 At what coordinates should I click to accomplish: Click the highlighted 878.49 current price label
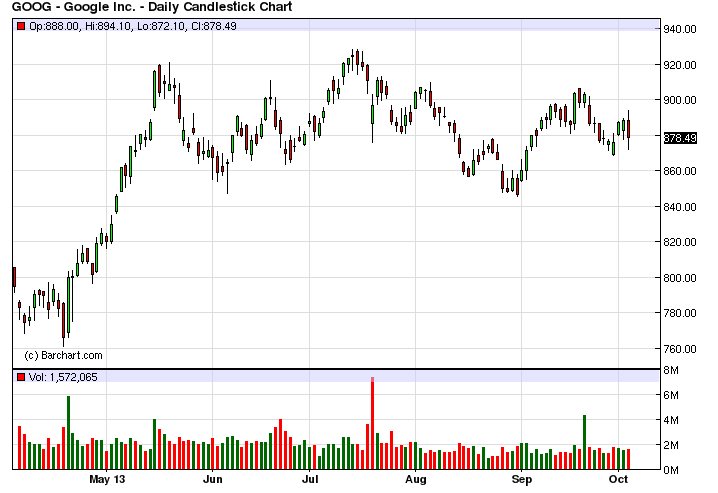pos(680,138)
